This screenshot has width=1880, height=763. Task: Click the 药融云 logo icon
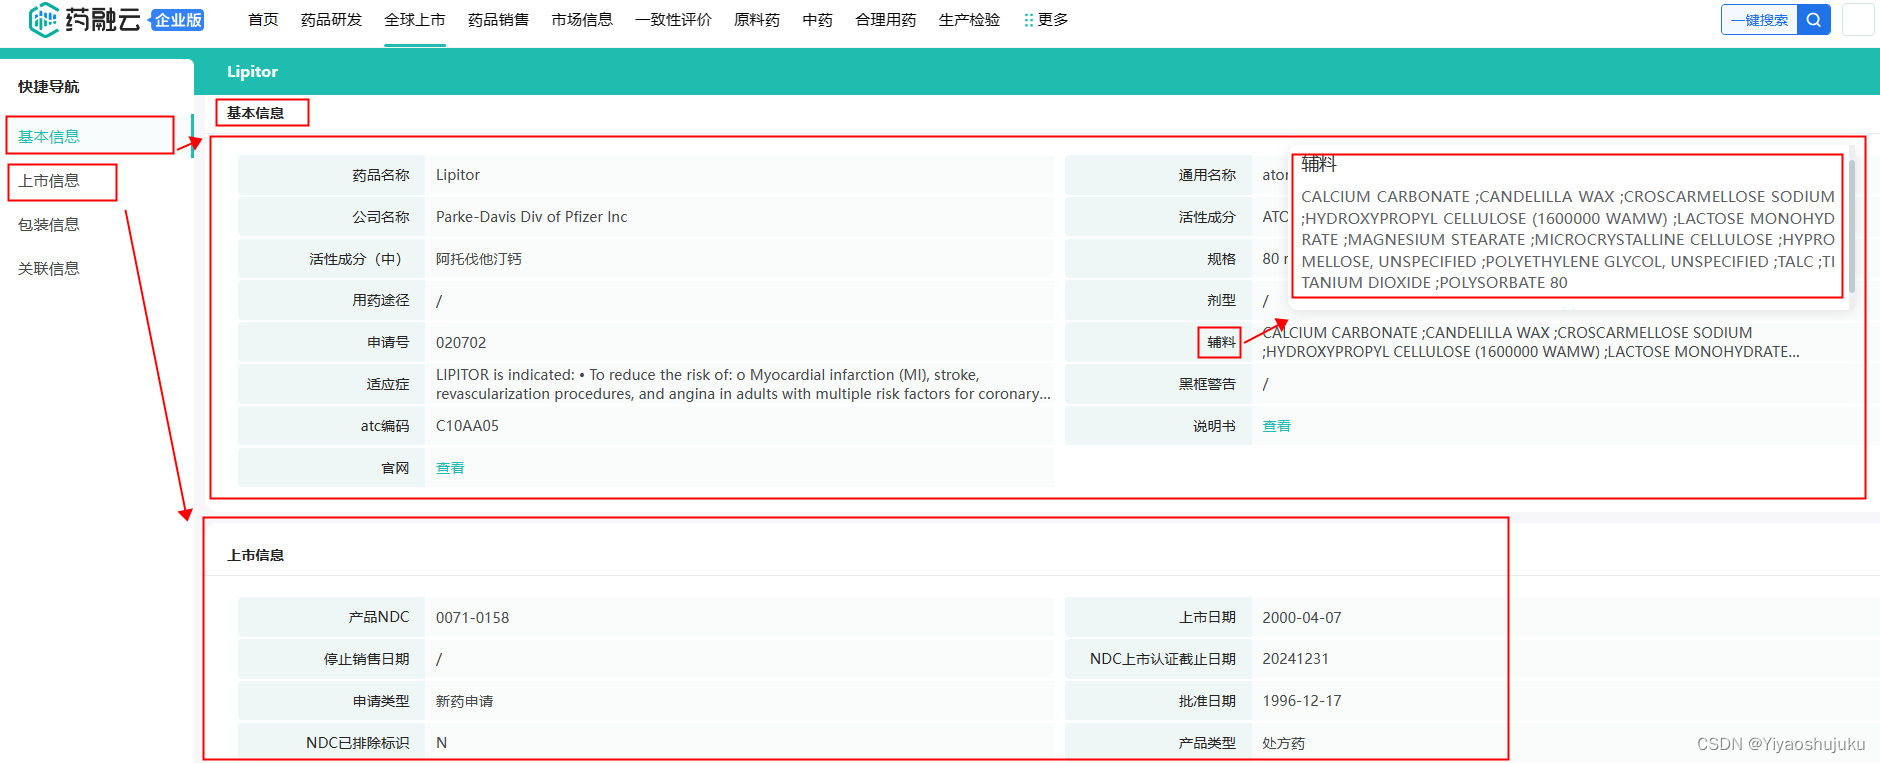[x=44, y=20]
